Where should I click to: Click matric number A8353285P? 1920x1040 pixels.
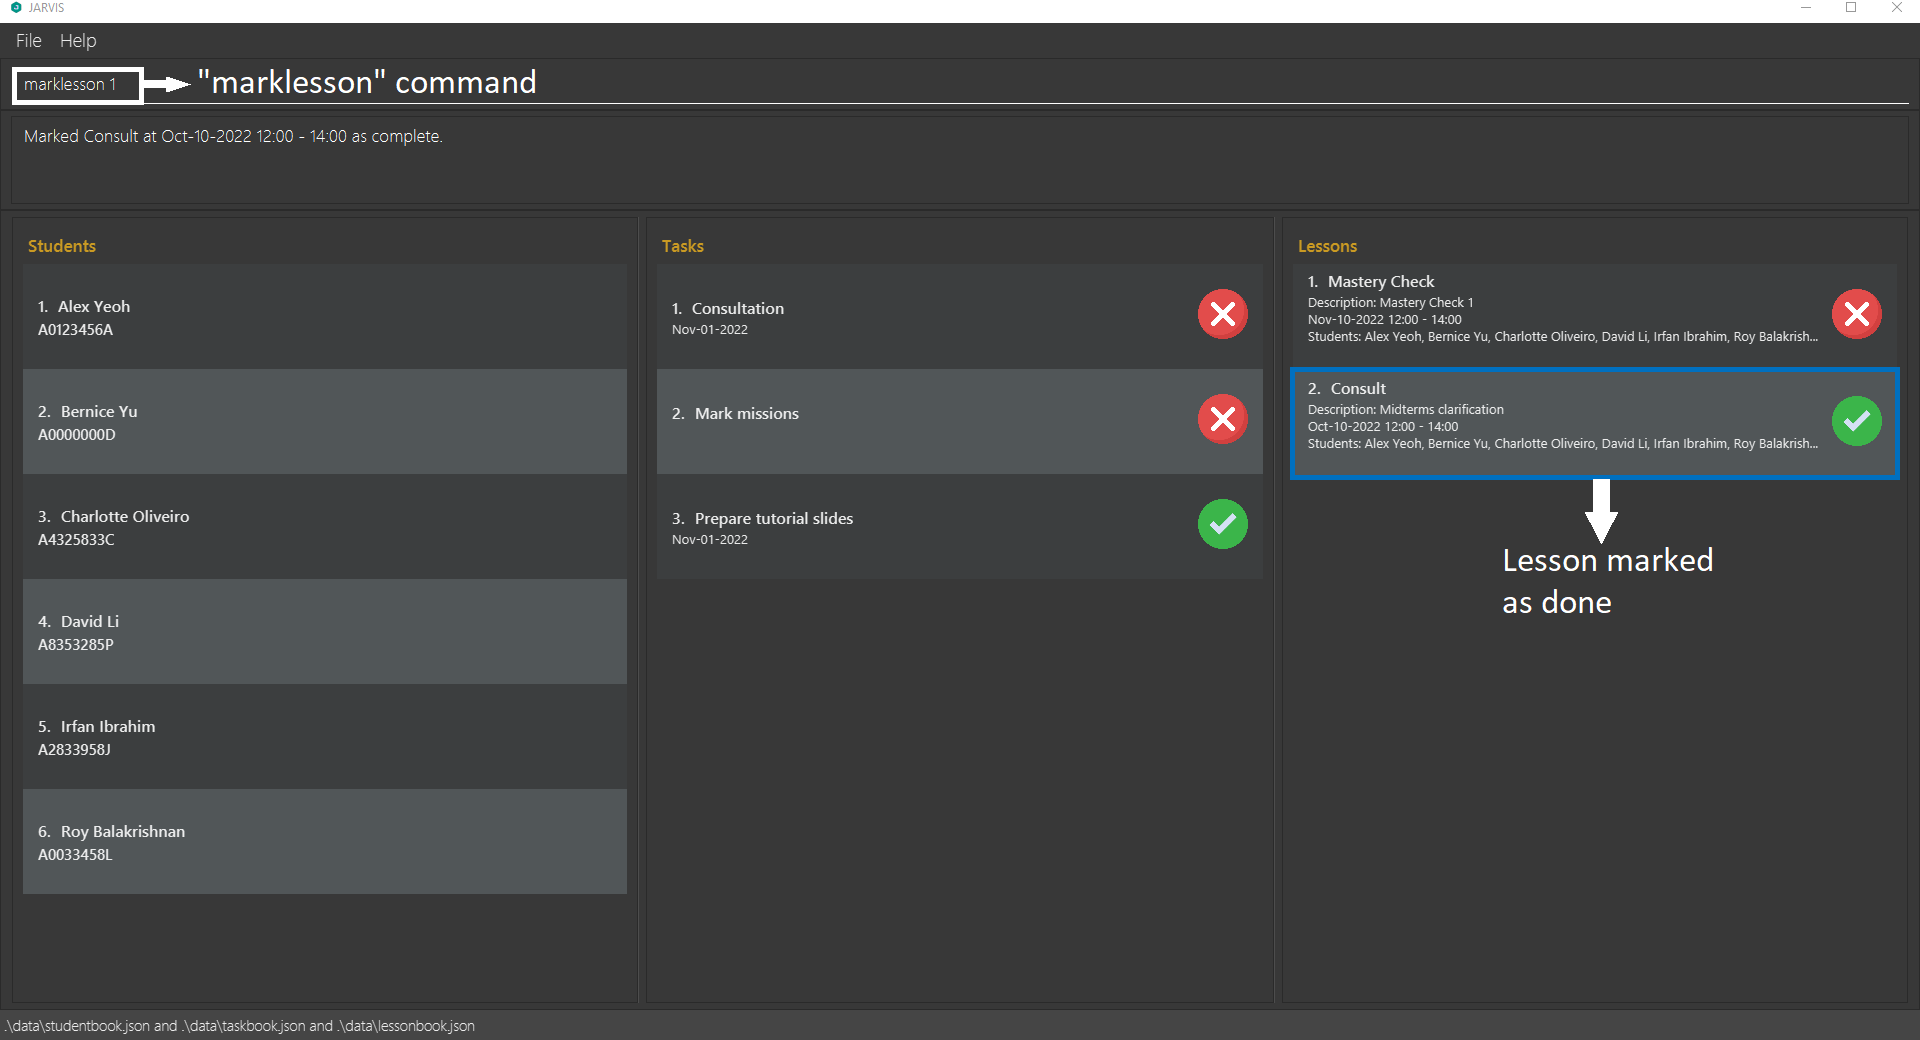tap(76, 645)
